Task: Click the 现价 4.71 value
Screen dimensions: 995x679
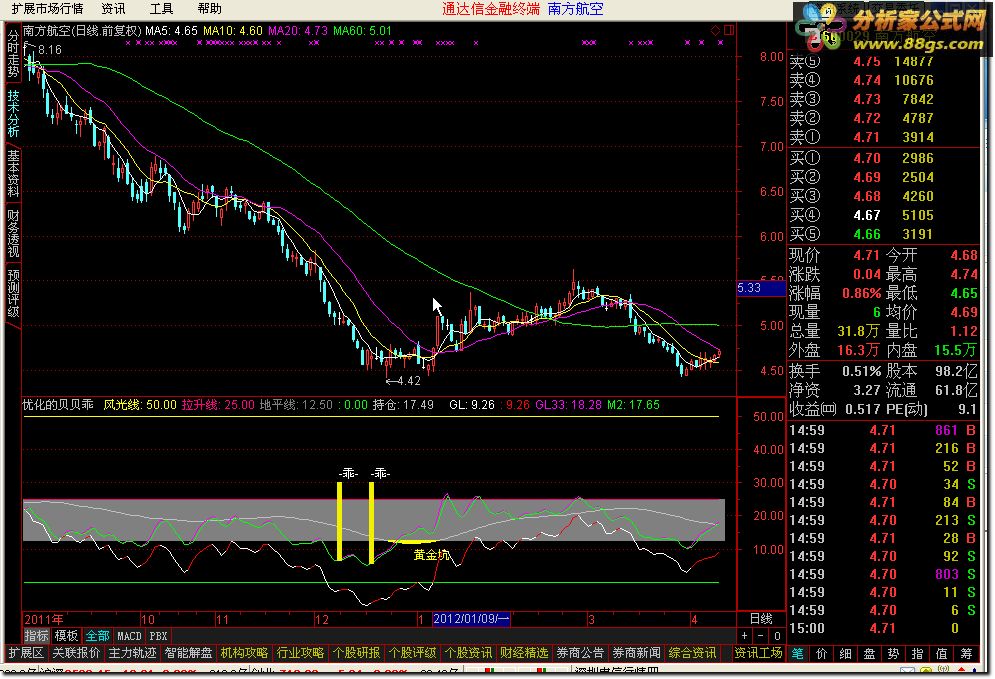Action: pyautogui.click(x=866, y=255)
